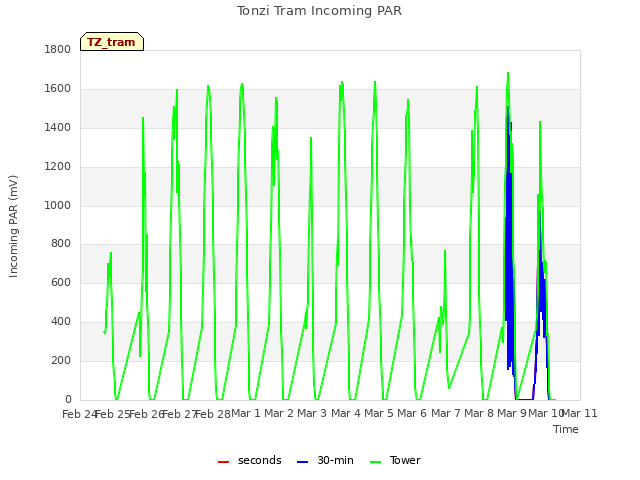Click the chart title Tonzi Tram Incoming PAR
This screenshot has width=640, height=480.
point(319,11)
